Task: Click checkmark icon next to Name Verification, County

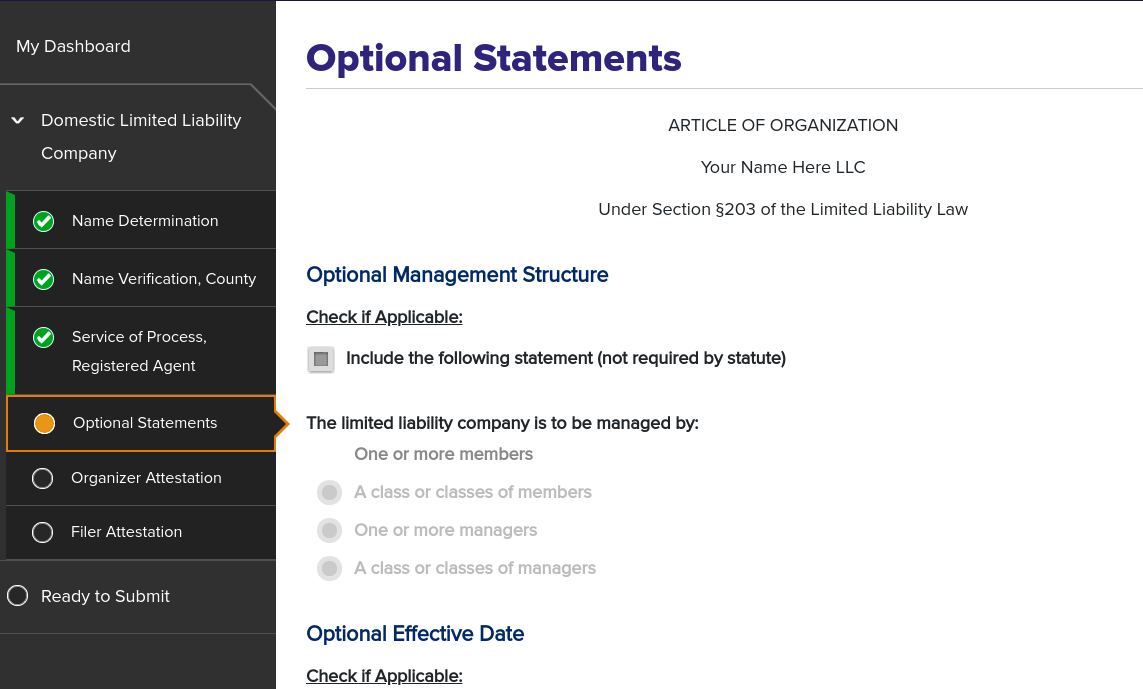Action: 43,279
